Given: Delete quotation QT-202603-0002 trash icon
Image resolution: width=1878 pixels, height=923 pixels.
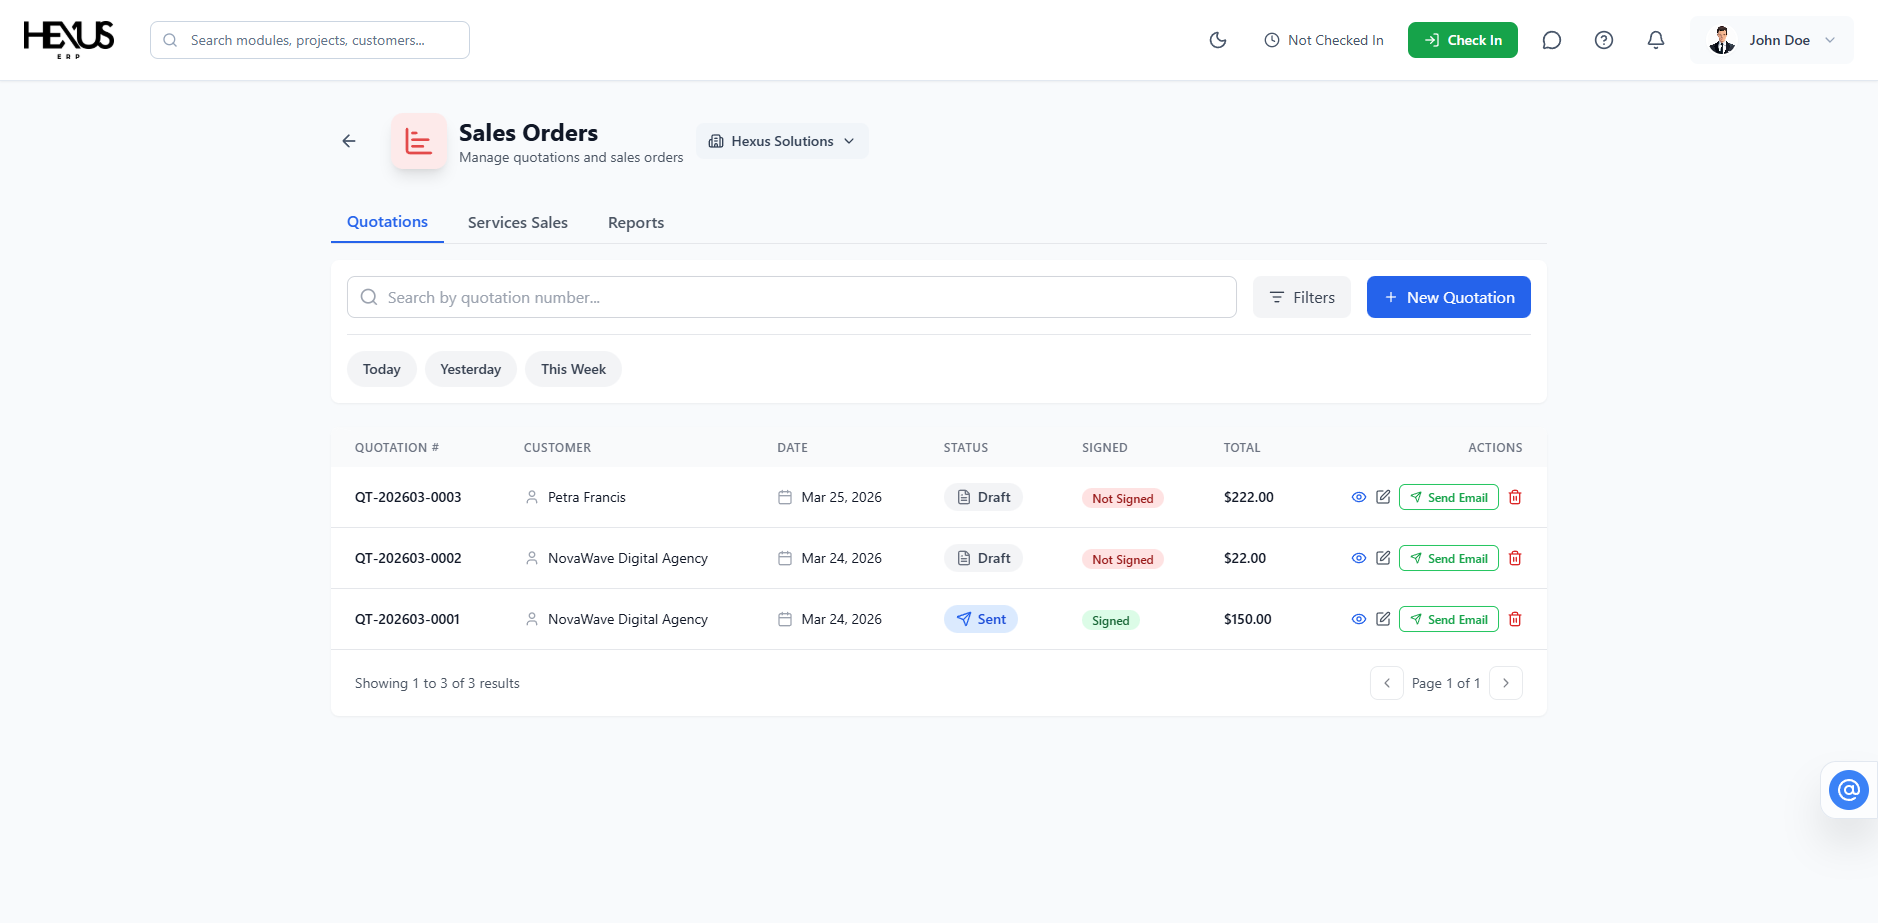Looking at the screenshot, I should pyautogui.click(x=1515, y=558).
